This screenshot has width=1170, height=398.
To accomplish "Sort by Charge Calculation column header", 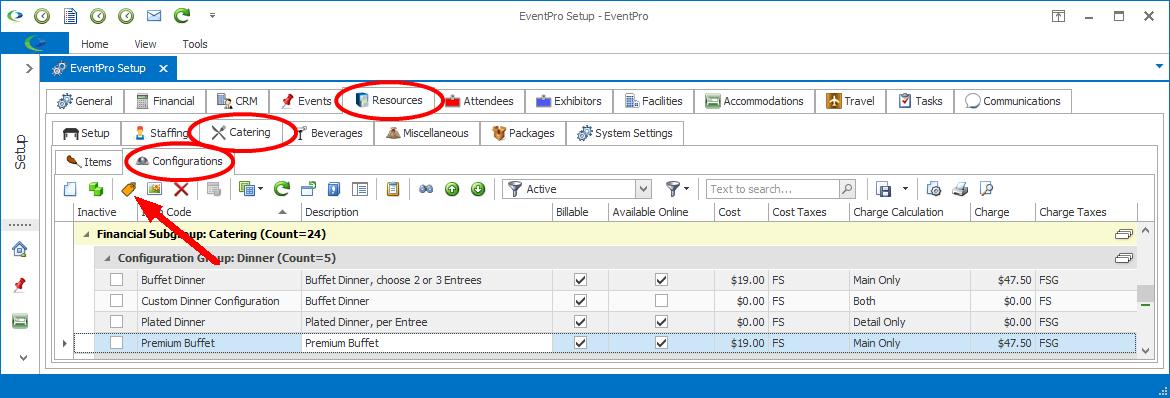I will click(909, 212).
